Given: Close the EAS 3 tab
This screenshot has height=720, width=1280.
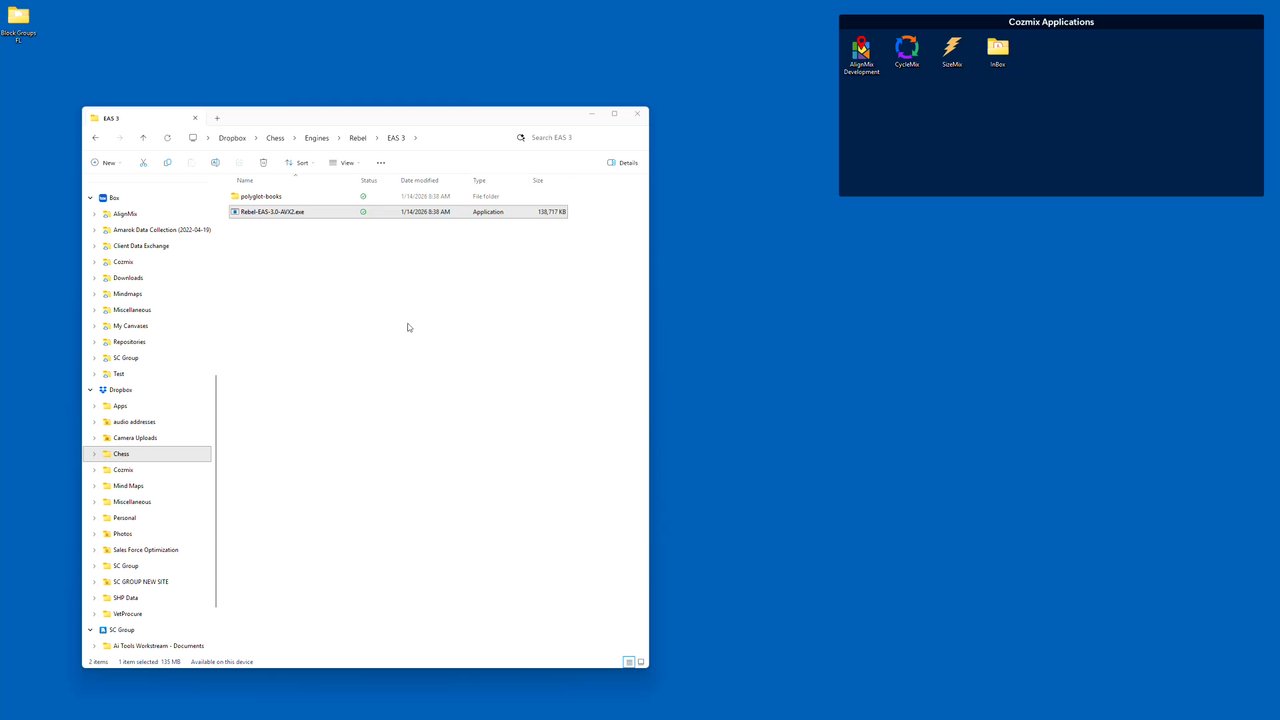Looking at the screenshot, I should click(x=195, y=118).
